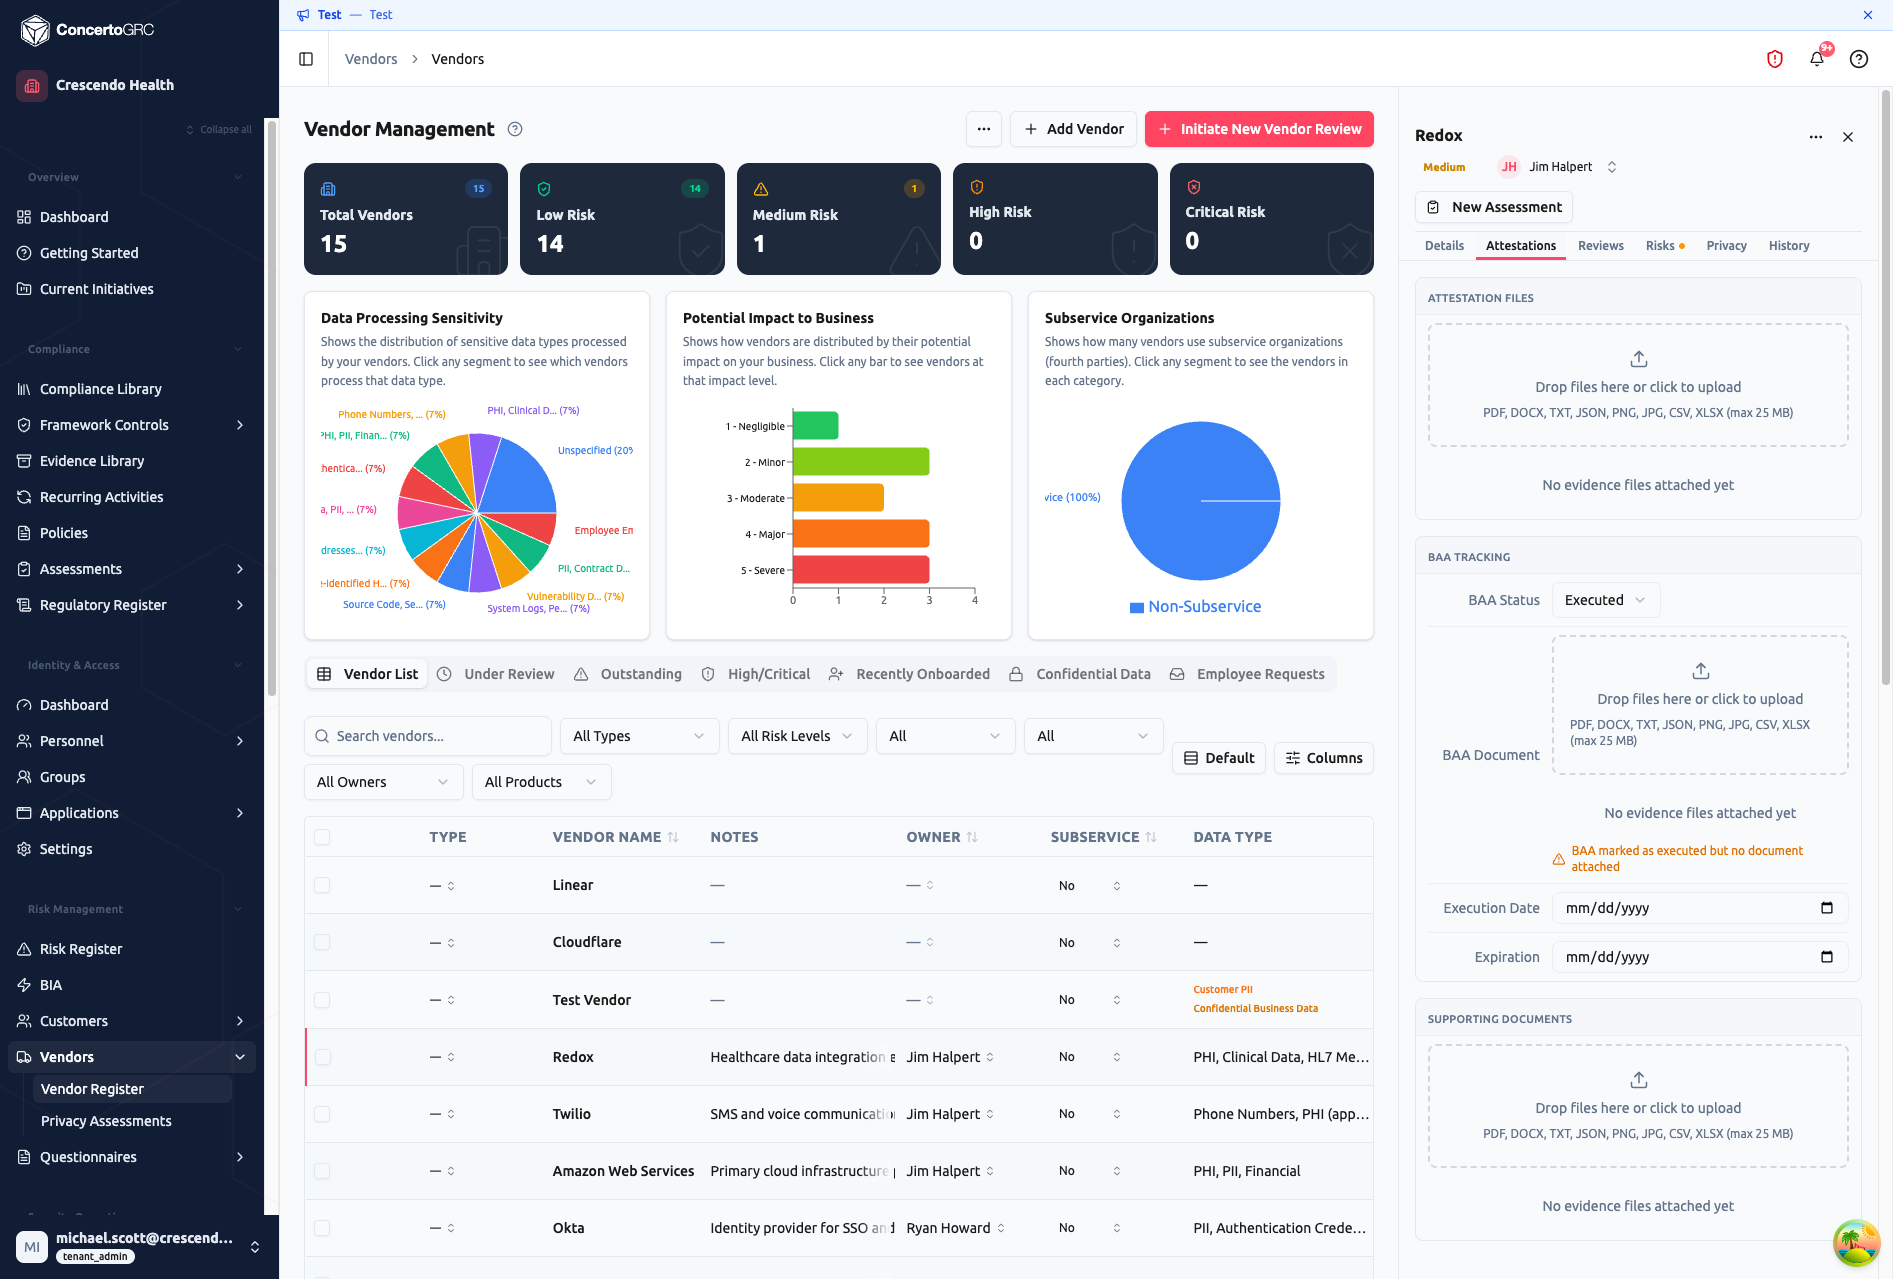Check the Cloudflare row checkbox
The width and height of the screenshot is (1893, 1279).
[322, 942]
